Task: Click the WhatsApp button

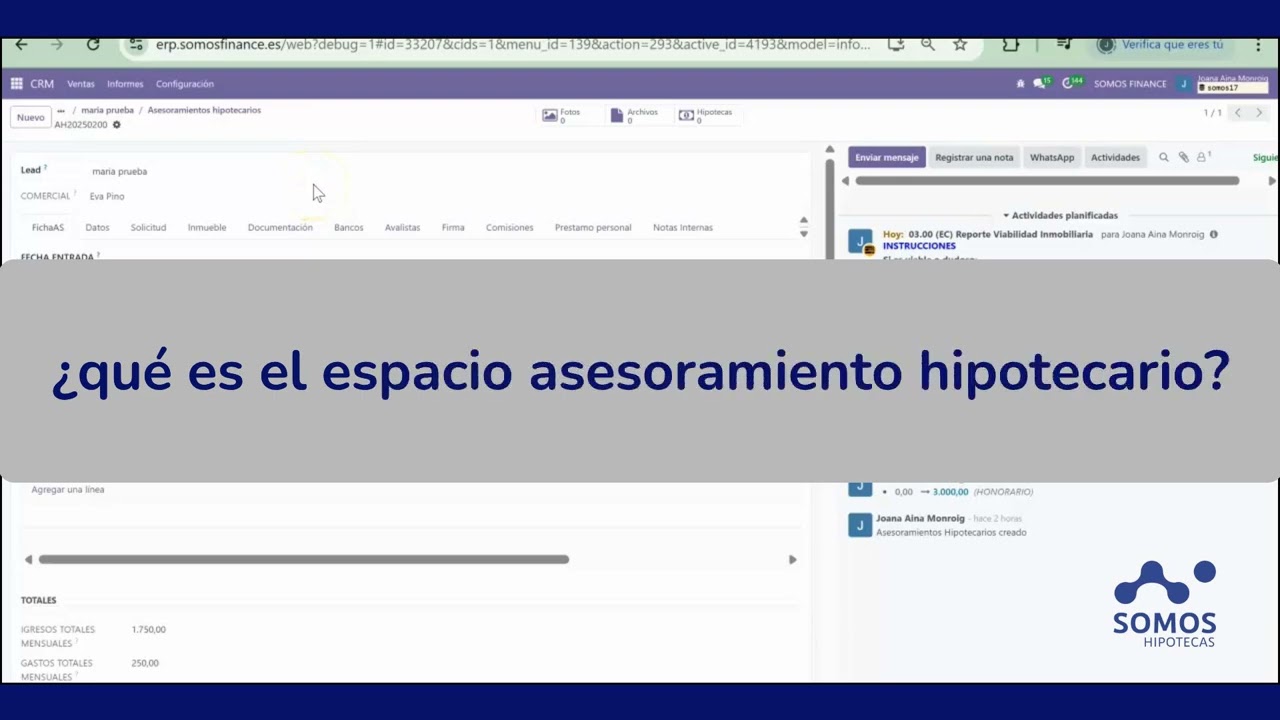Action: coord(1052,157)
